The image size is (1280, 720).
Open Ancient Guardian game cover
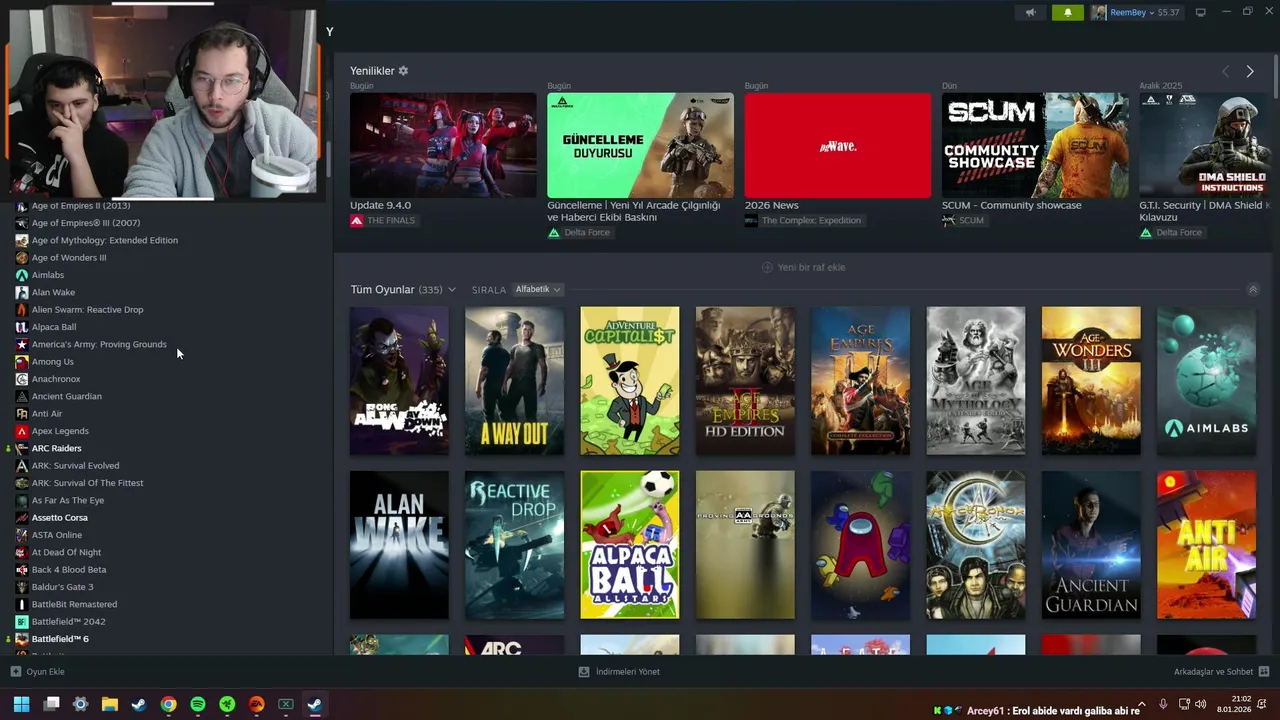coord(1091,545)
